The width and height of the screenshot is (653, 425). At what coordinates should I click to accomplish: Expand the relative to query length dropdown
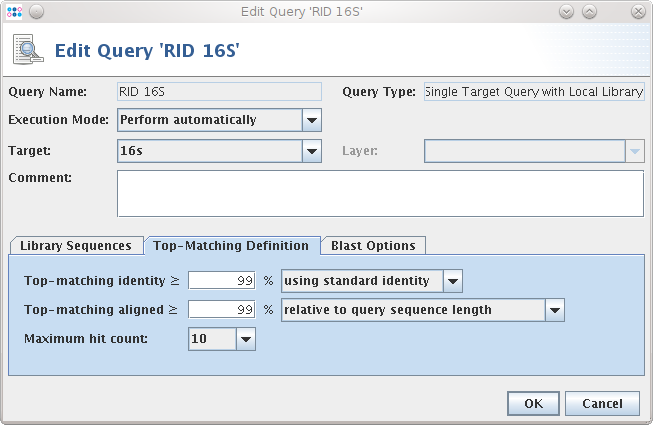click(555, 310)
